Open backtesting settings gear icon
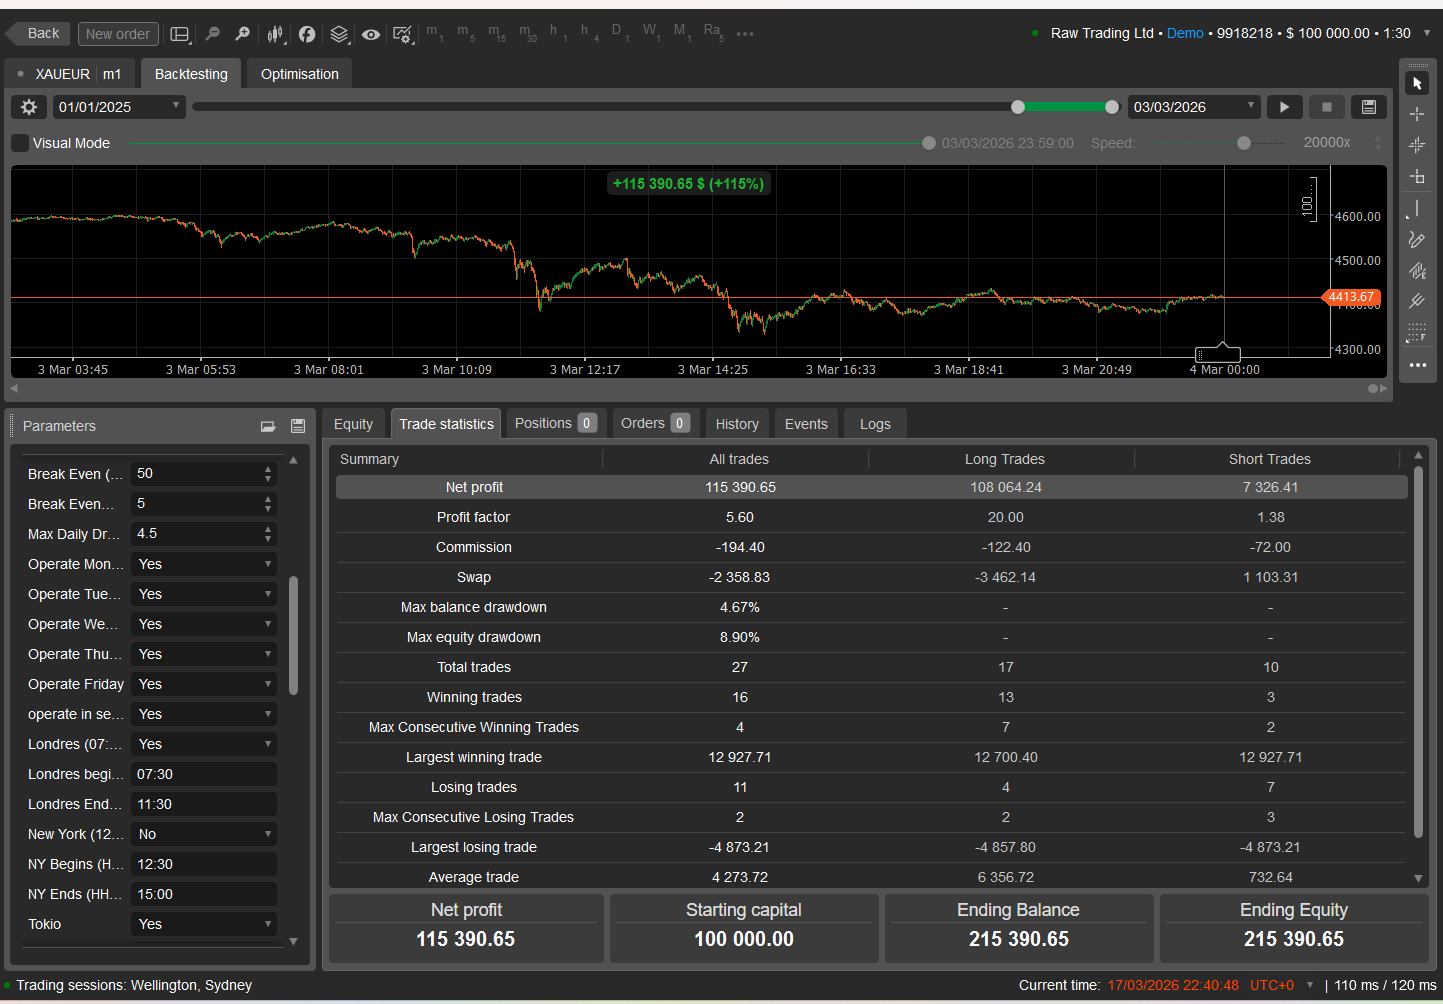Viewport: 1443px width, 1004px height. coord(29,107)
